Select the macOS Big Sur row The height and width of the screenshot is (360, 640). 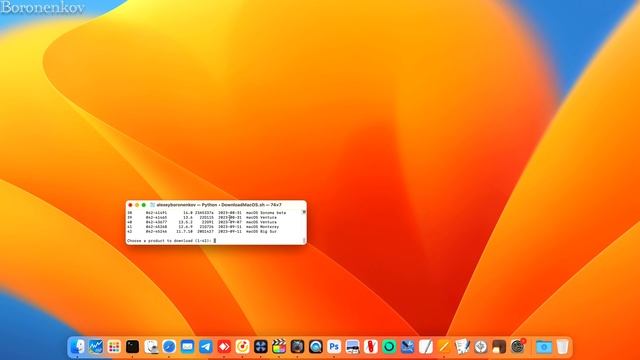pos(202,231)
